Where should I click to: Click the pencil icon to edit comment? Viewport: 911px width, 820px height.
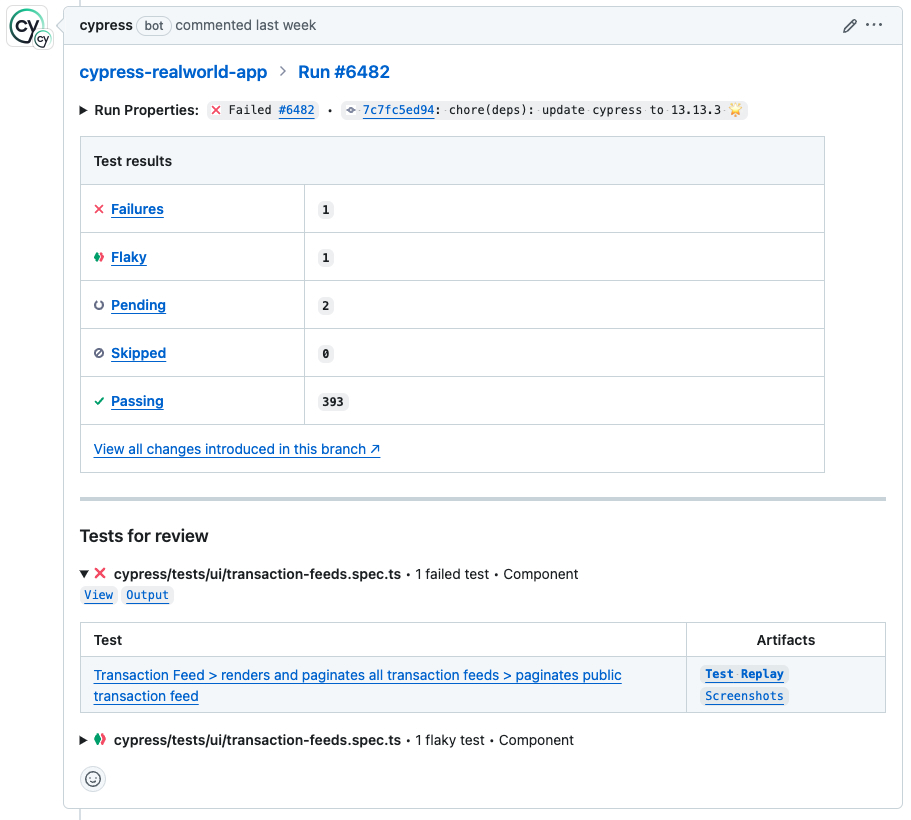point(850,25)
